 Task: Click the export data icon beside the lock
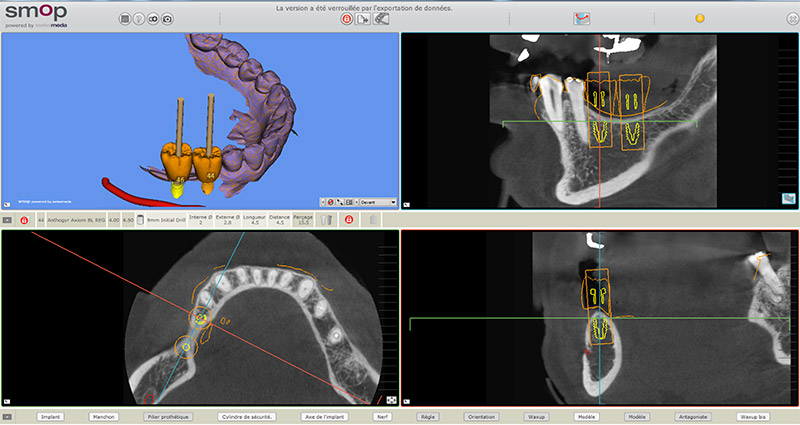pos(364,19)
